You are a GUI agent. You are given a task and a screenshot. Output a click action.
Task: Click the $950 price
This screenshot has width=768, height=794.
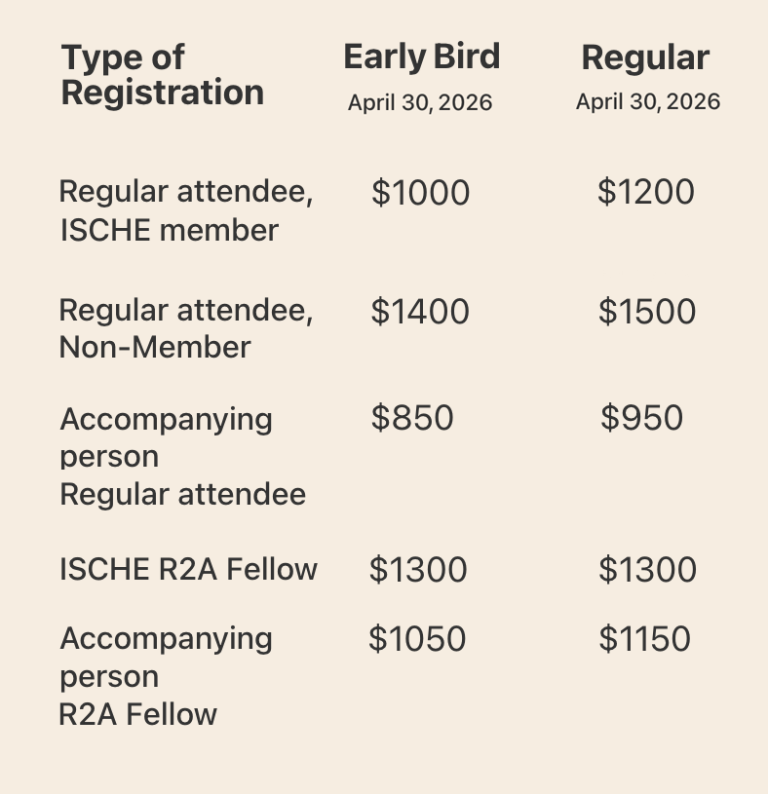pos(642,418)
